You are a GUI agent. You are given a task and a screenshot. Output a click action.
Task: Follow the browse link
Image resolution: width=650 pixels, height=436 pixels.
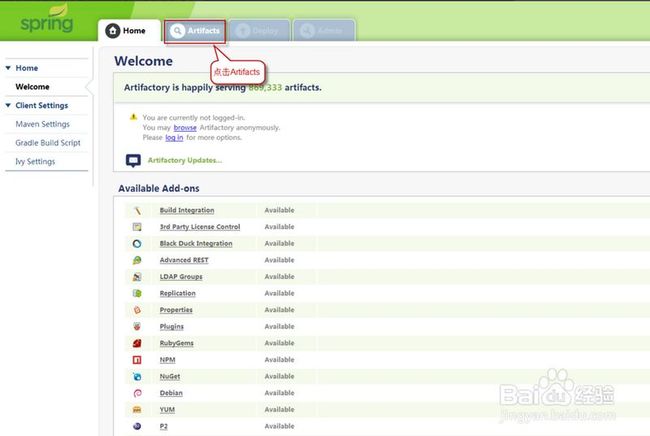click(185, 128)
